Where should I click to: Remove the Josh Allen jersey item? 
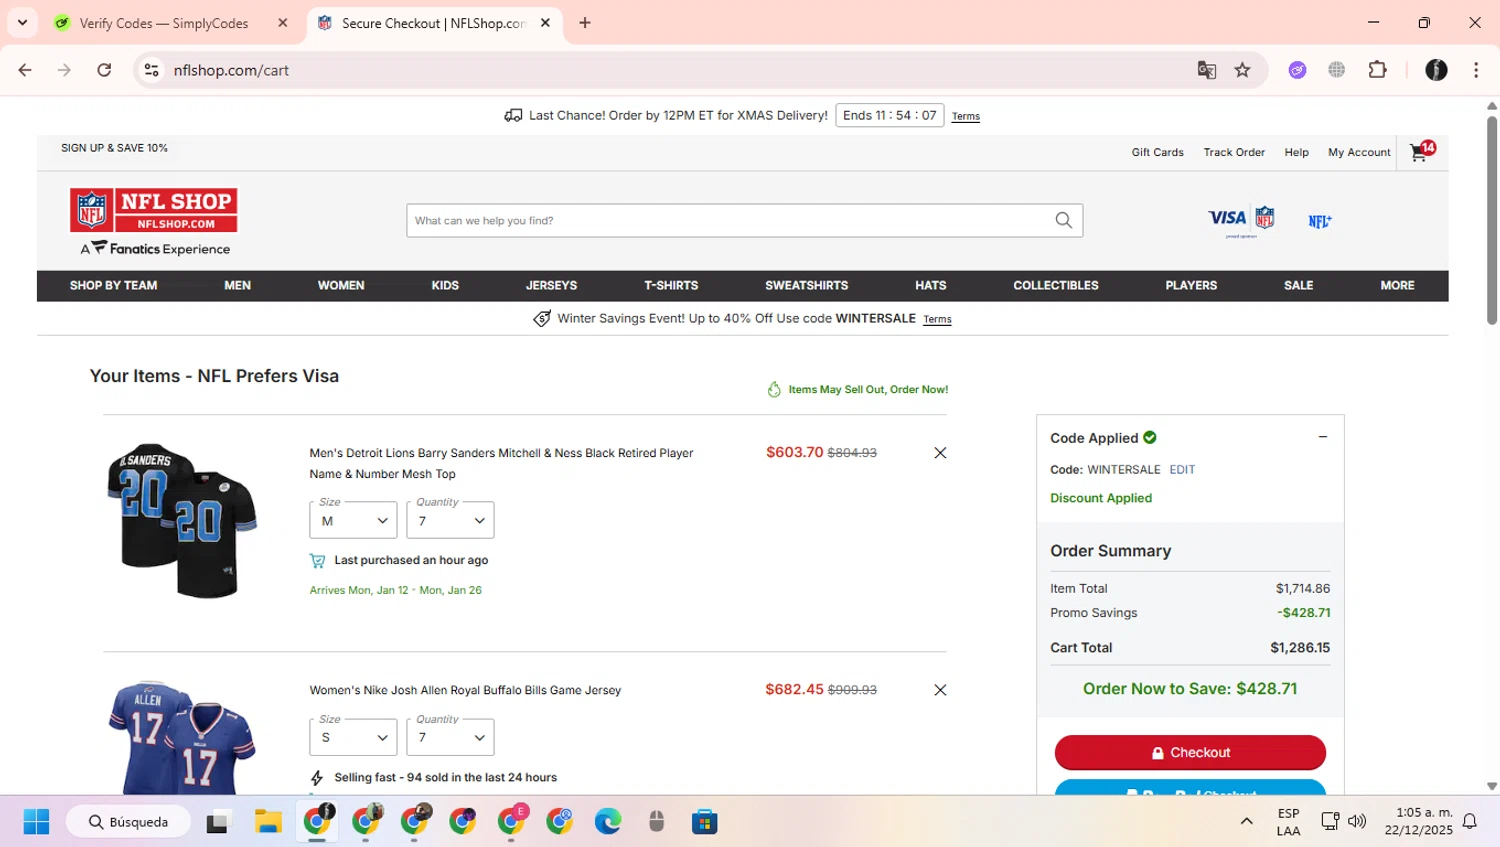(x=940, y=690)
